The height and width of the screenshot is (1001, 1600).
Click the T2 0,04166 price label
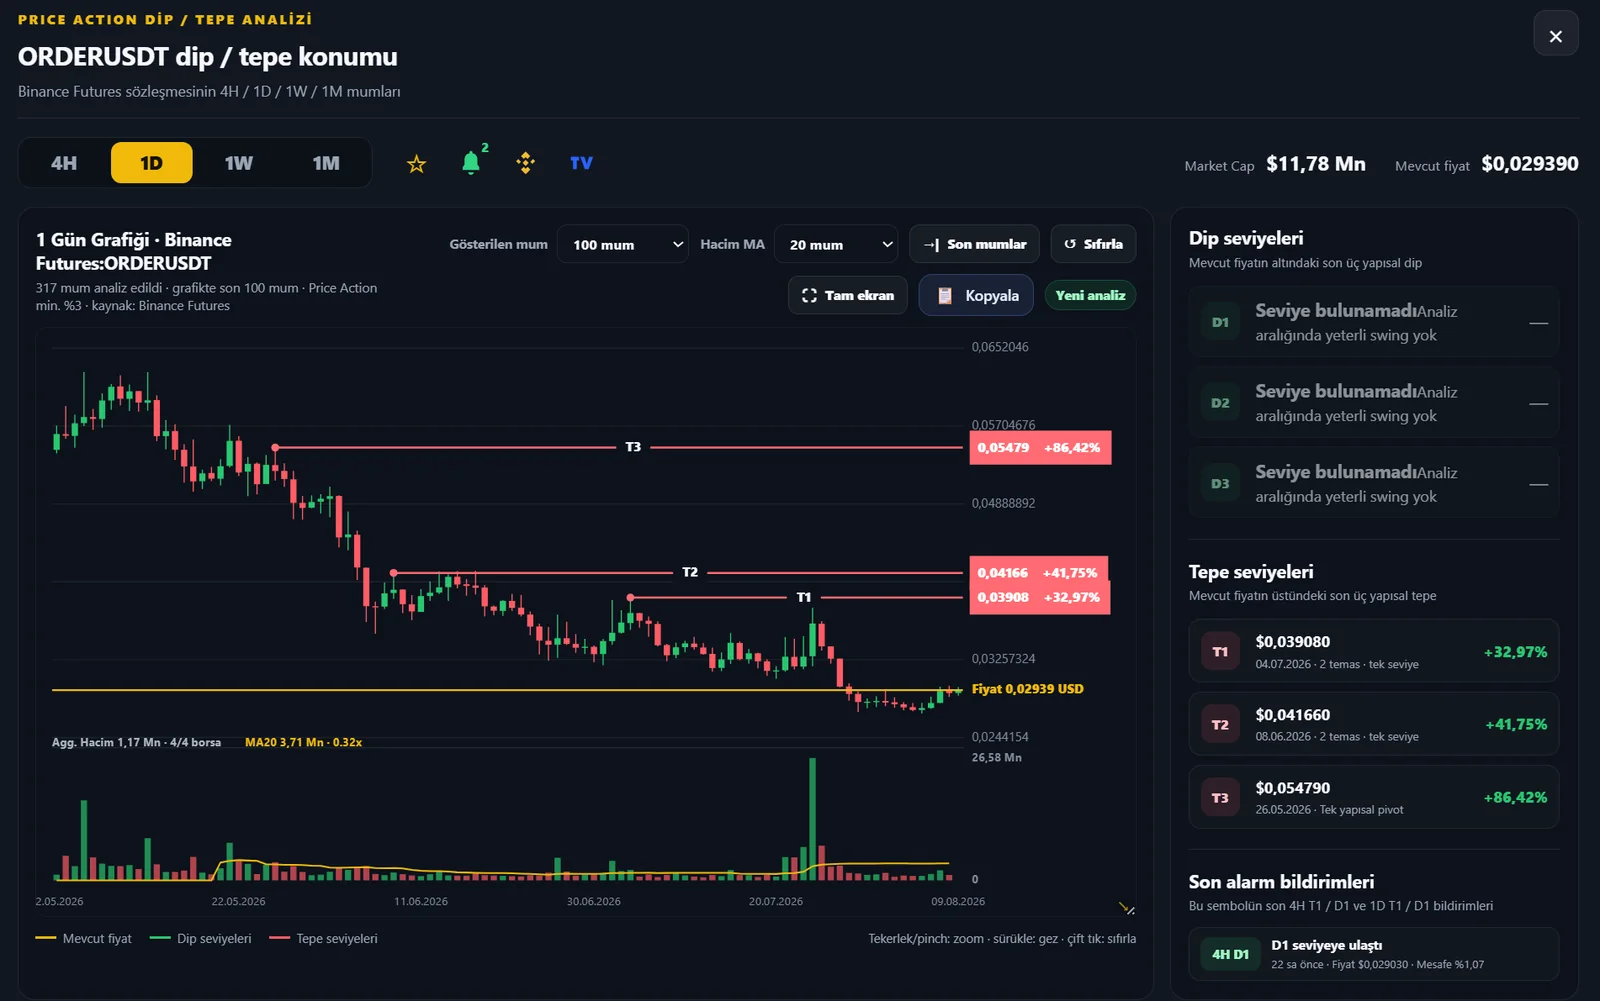point(1039,573)
